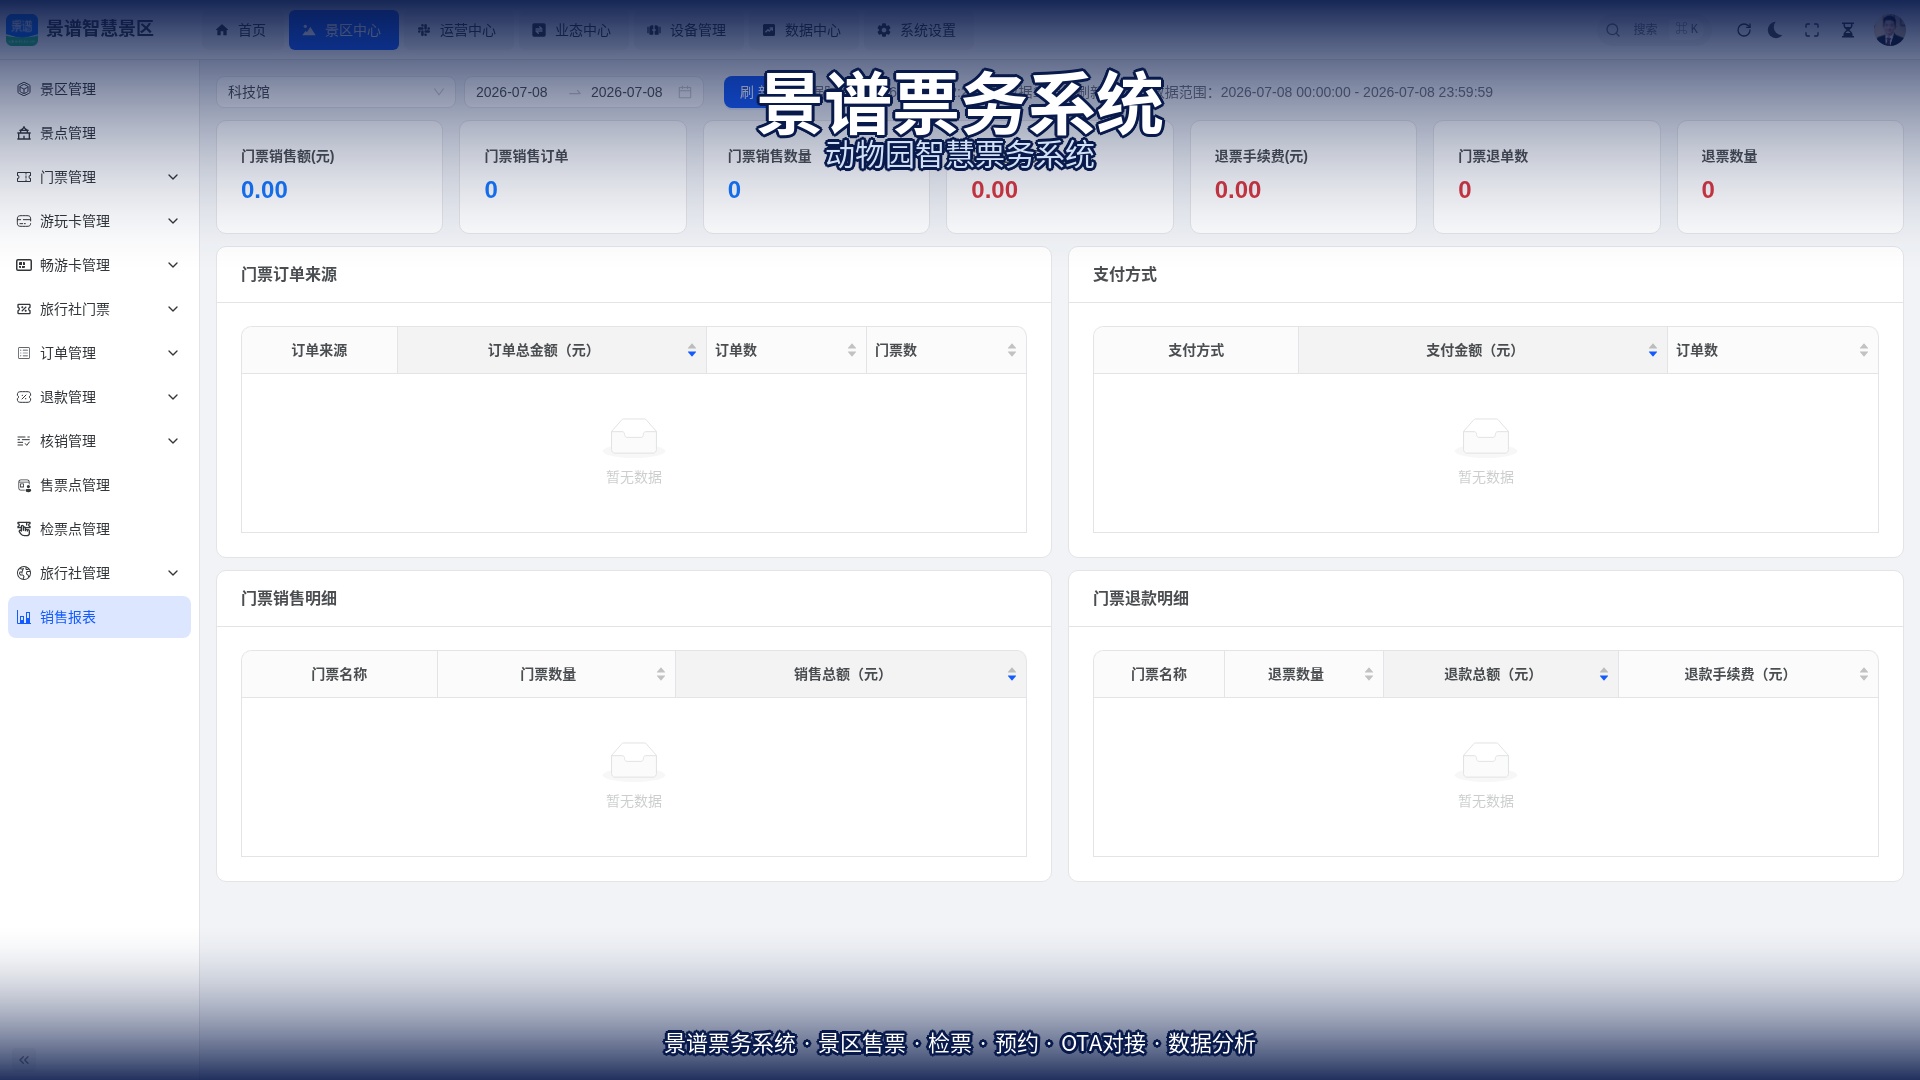Click 门票名称 header in 门票销售明细
The height and width of the screenshot is (1080, 1920).
pyautogui.click(x=339, y=675)
